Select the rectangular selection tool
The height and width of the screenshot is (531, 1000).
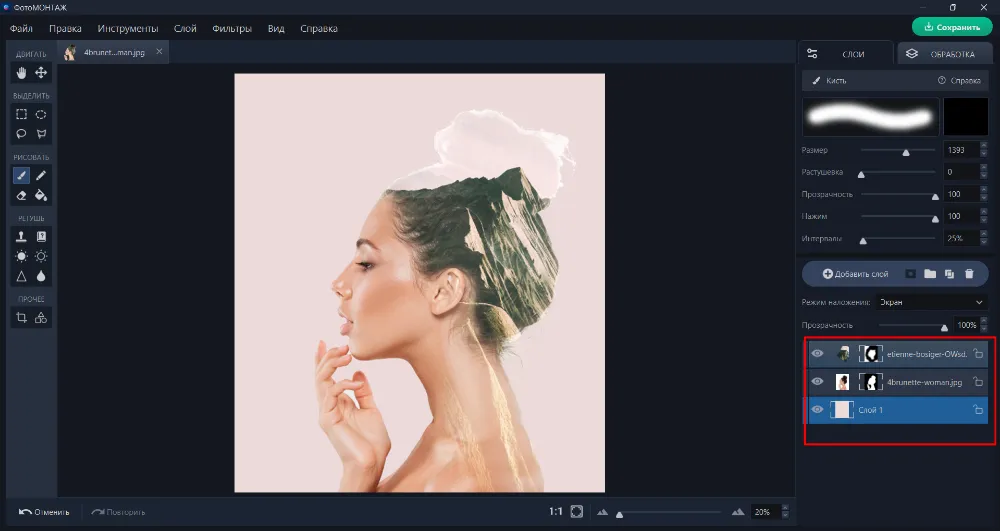click(22, 114)
